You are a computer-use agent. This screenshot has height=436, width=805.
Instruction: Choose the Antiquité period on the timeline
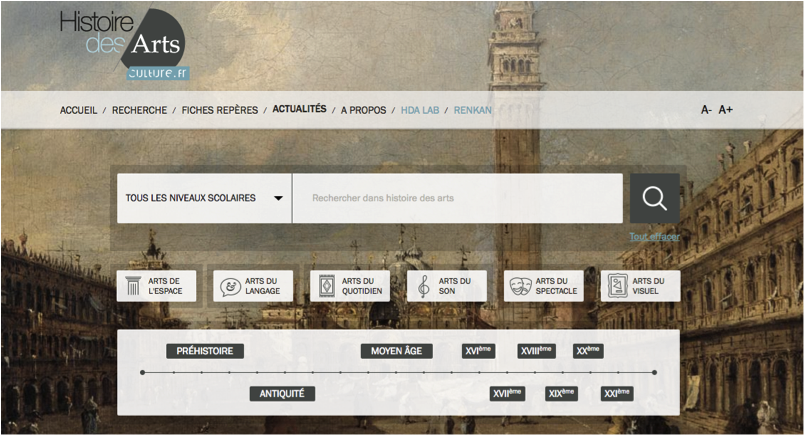(282, 394)
